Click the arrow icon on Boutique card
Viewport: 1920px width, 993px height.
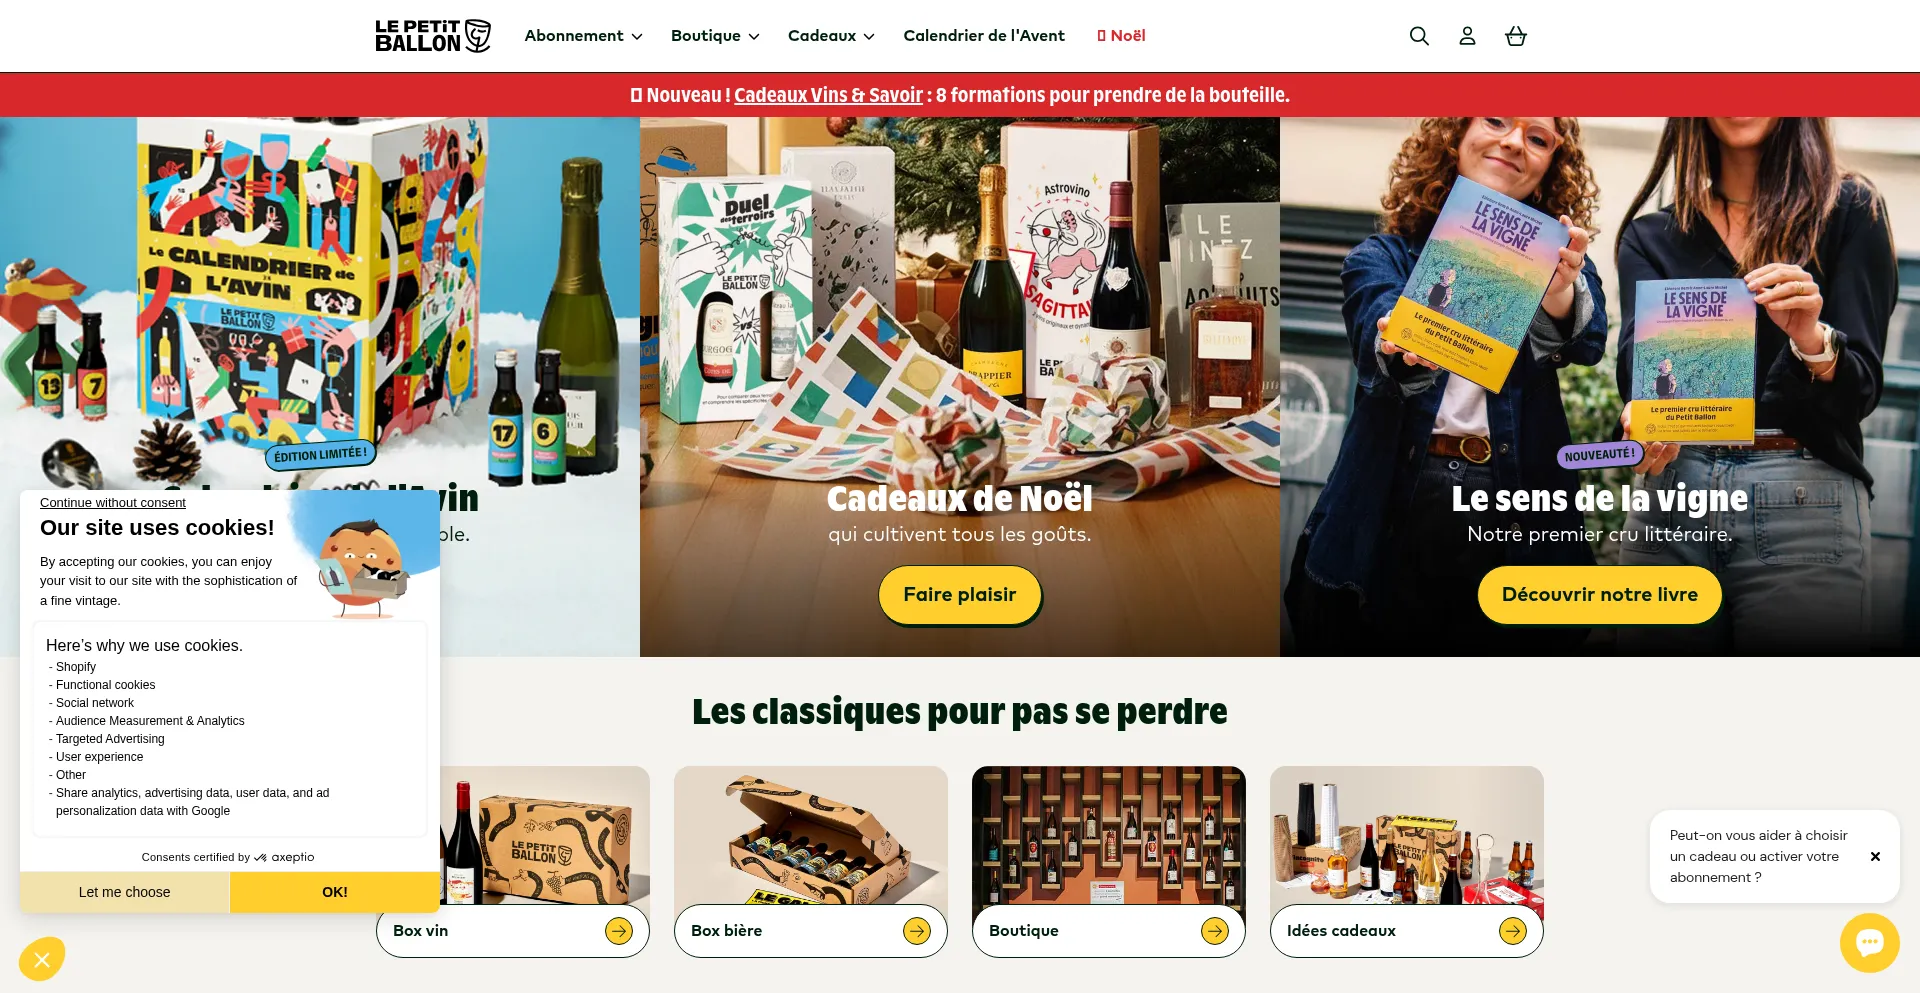pyautogui.click(x=1215, y=931)
